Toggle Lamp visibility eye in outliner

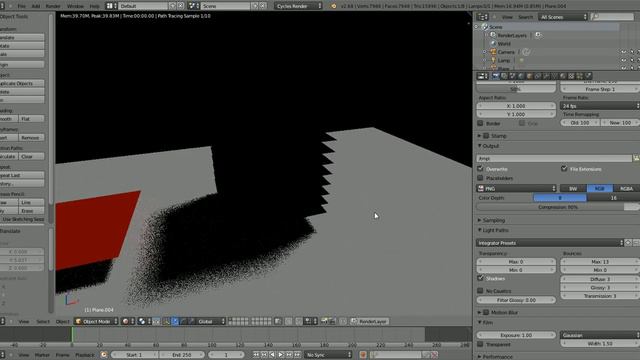click(624, 60)
